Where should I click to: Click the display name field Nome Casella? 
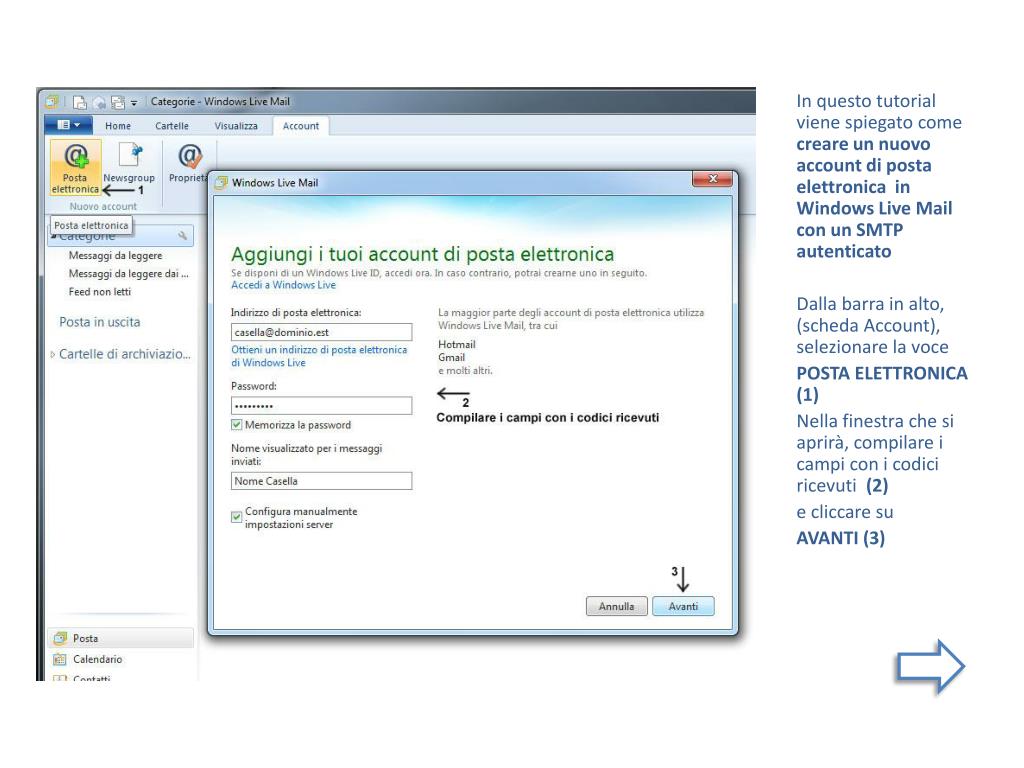click(321, 481)
